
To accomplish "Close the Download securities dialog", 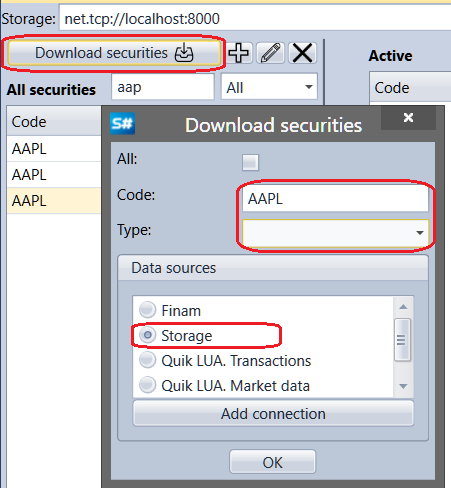I will point(408,117).
